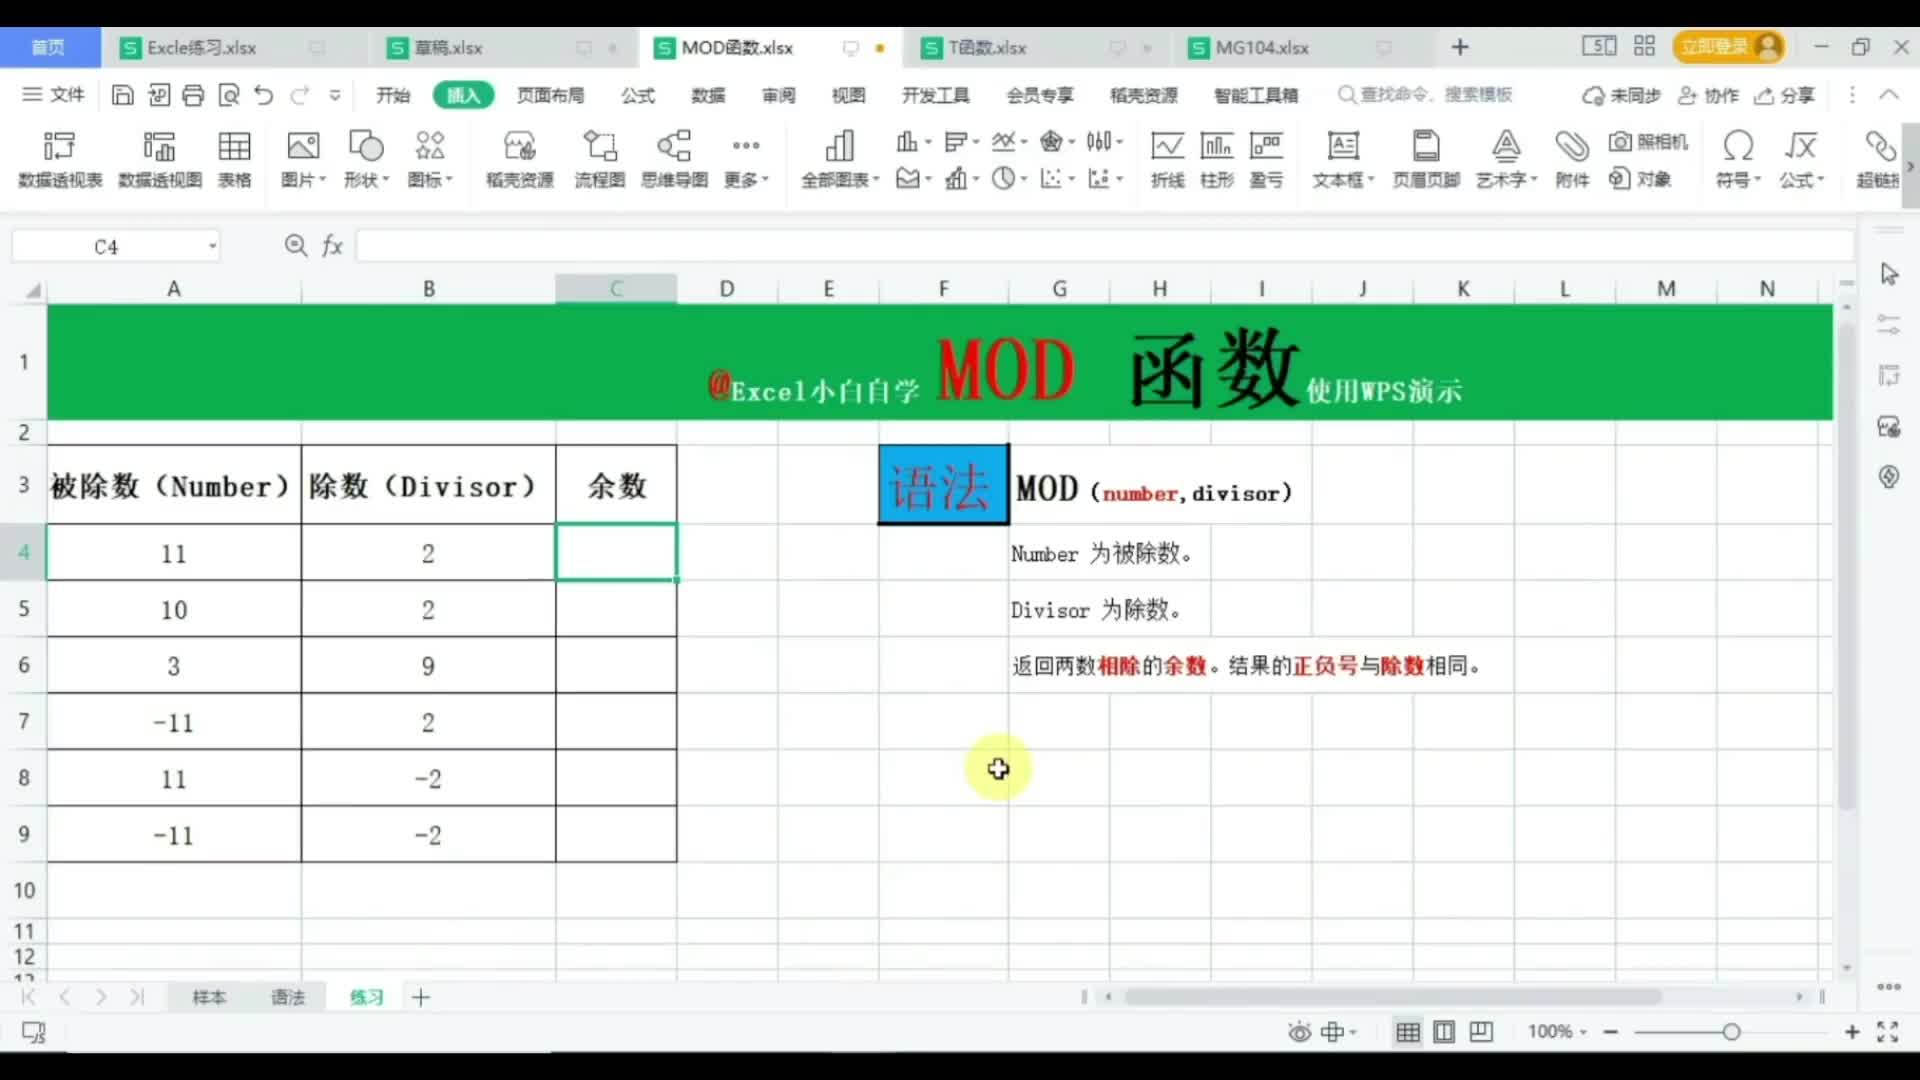Insert a symbol (符号)

click(x=1737, y=158)
